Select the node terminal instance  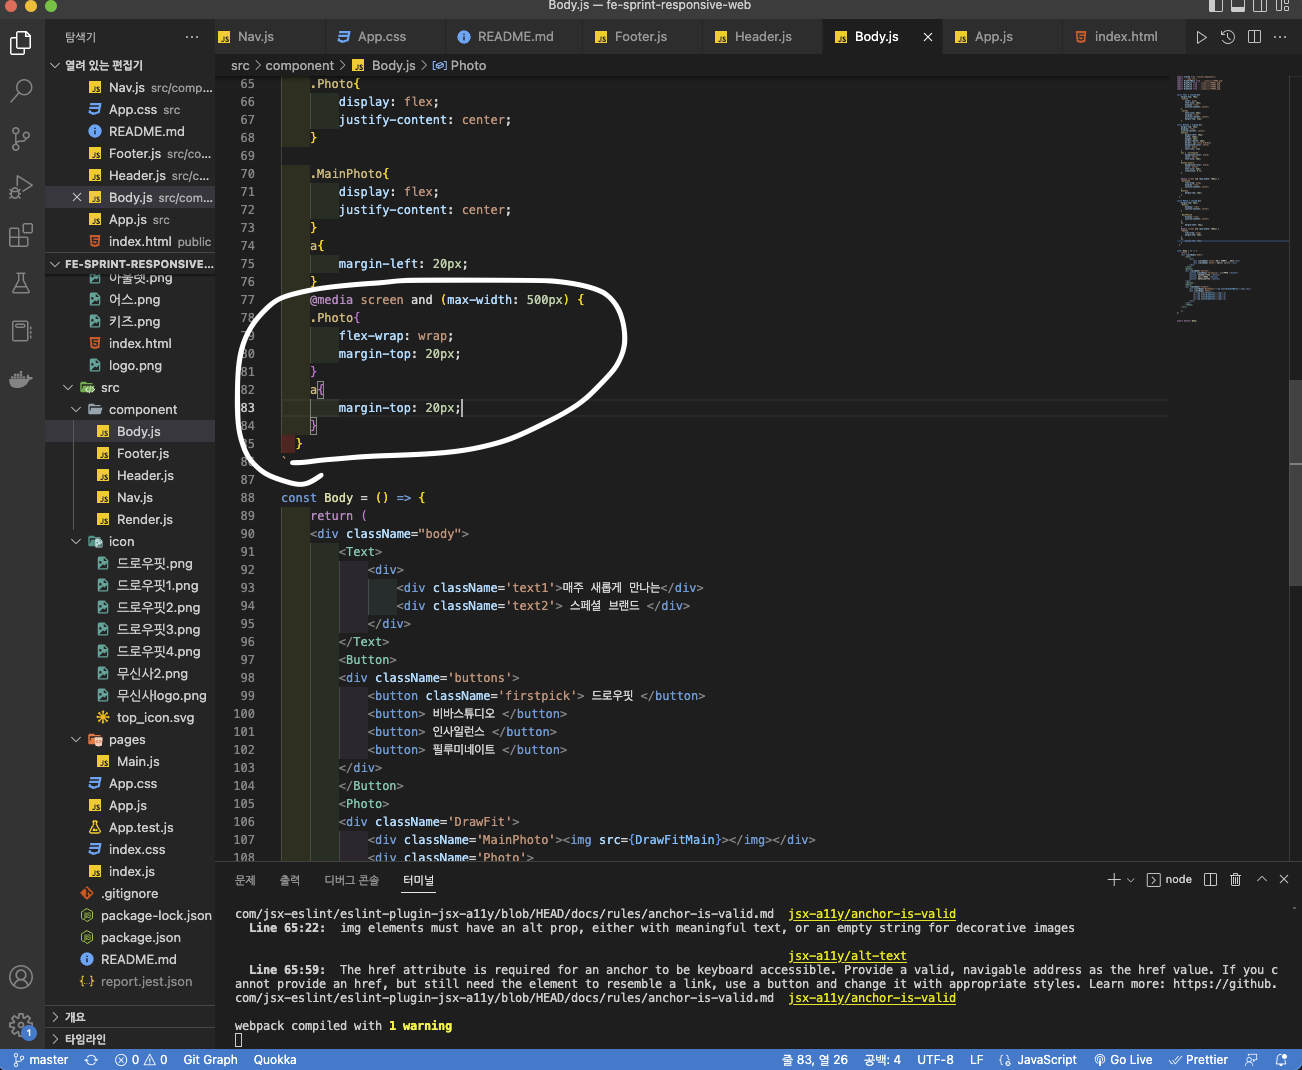[x=1169, y=880]
